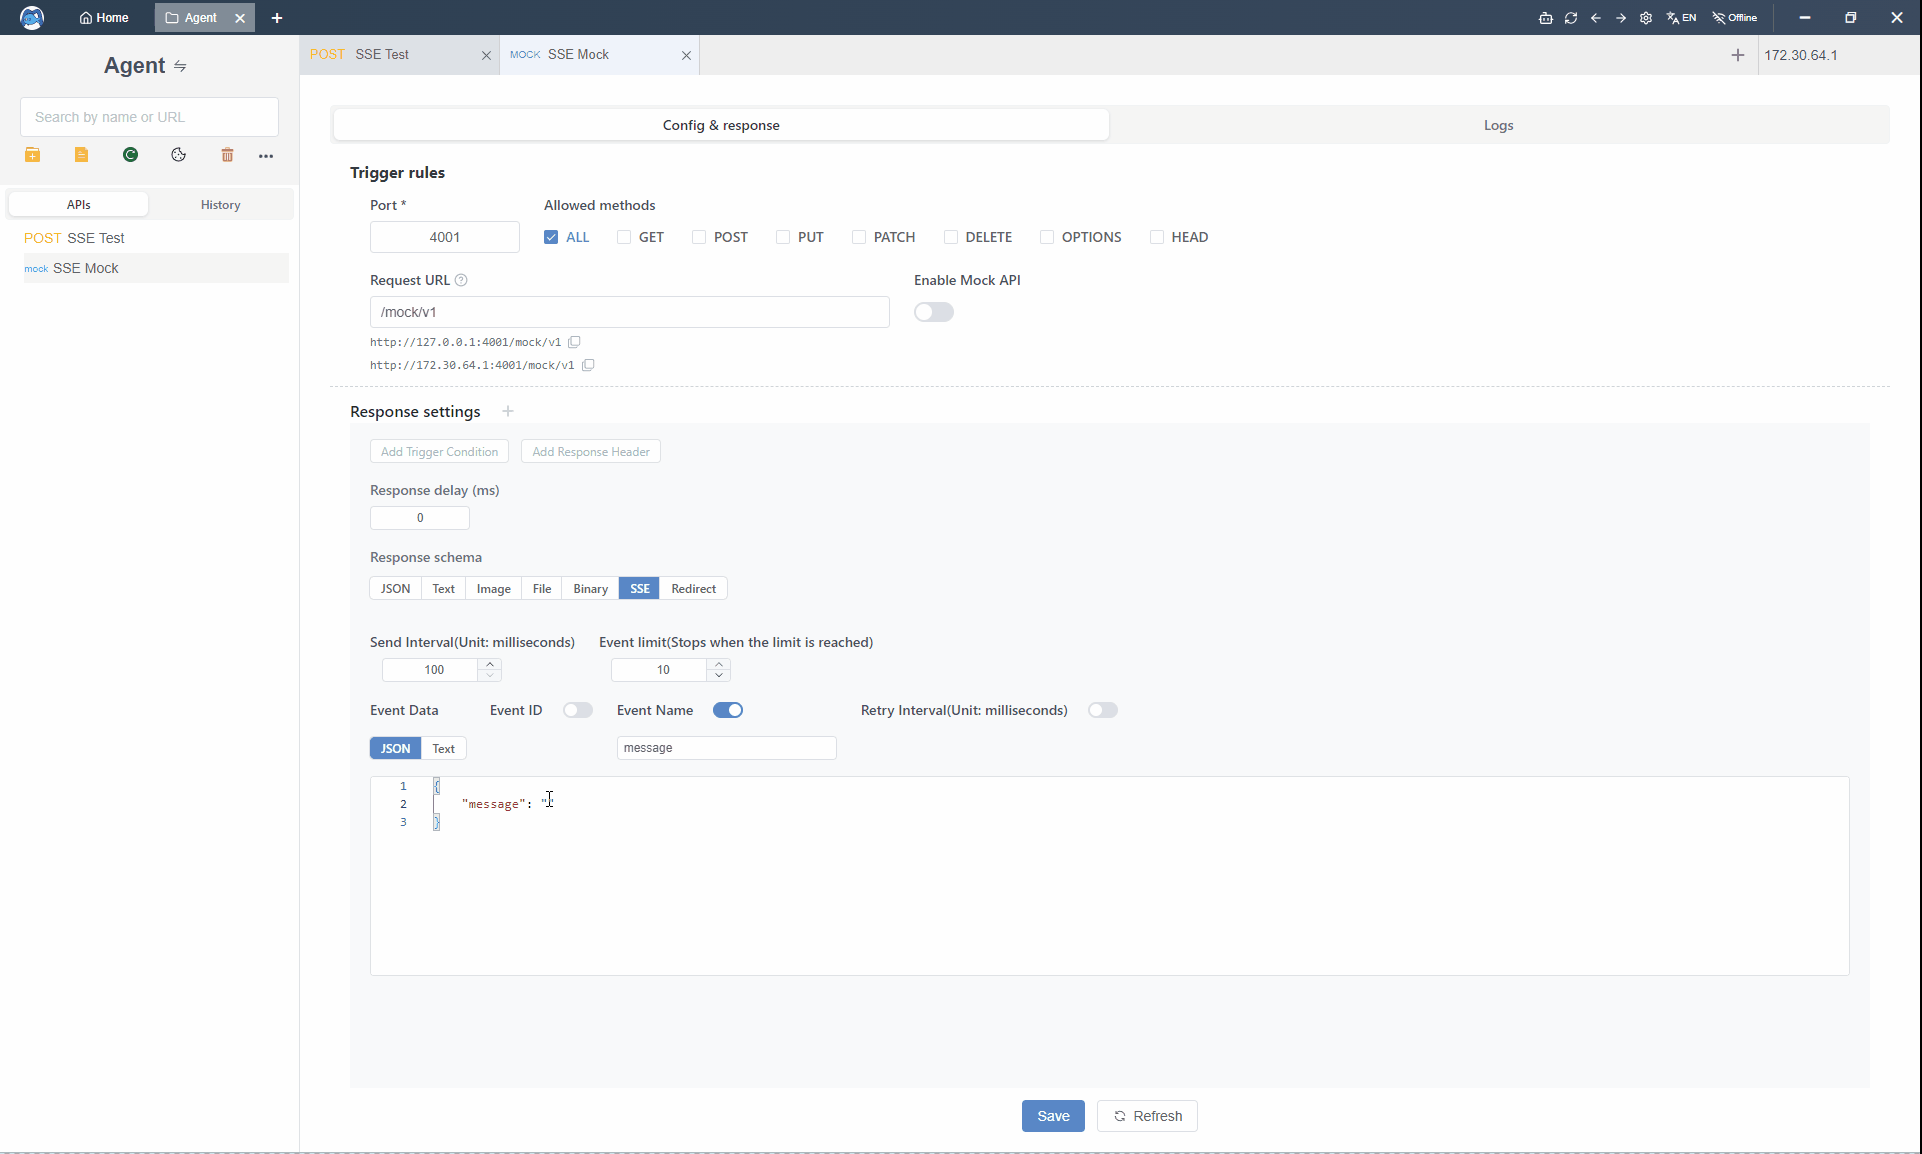Image resolution: width=1922 pixels, height=1154 pixels.
Task: Click the sync refresh icon in title bar
Action: coord(1571,18)
